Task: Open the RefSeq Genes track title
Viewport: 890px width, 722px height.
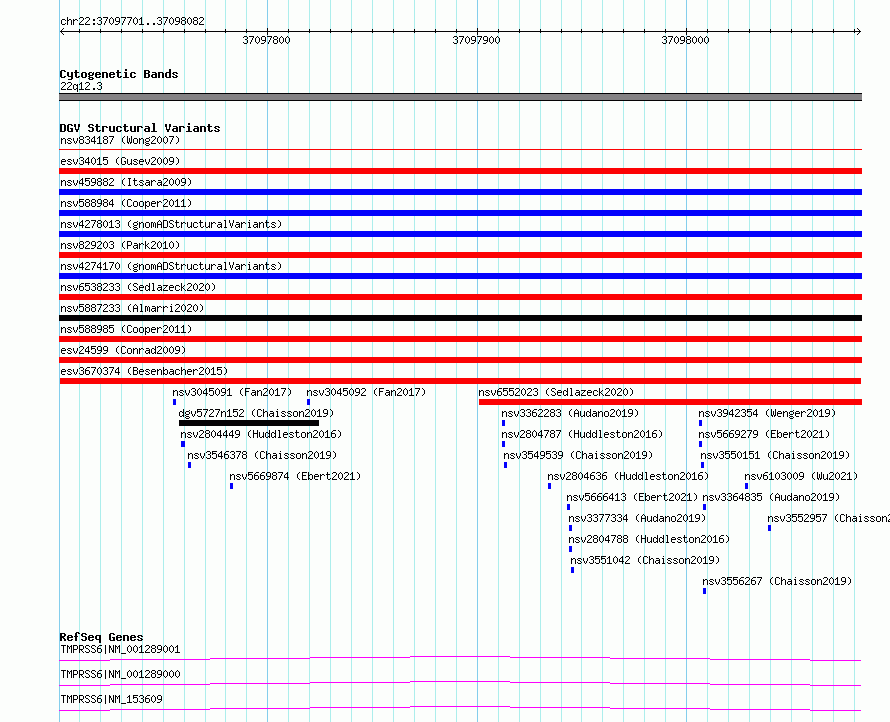Action: pyautogui.click(x=101, y=637)
